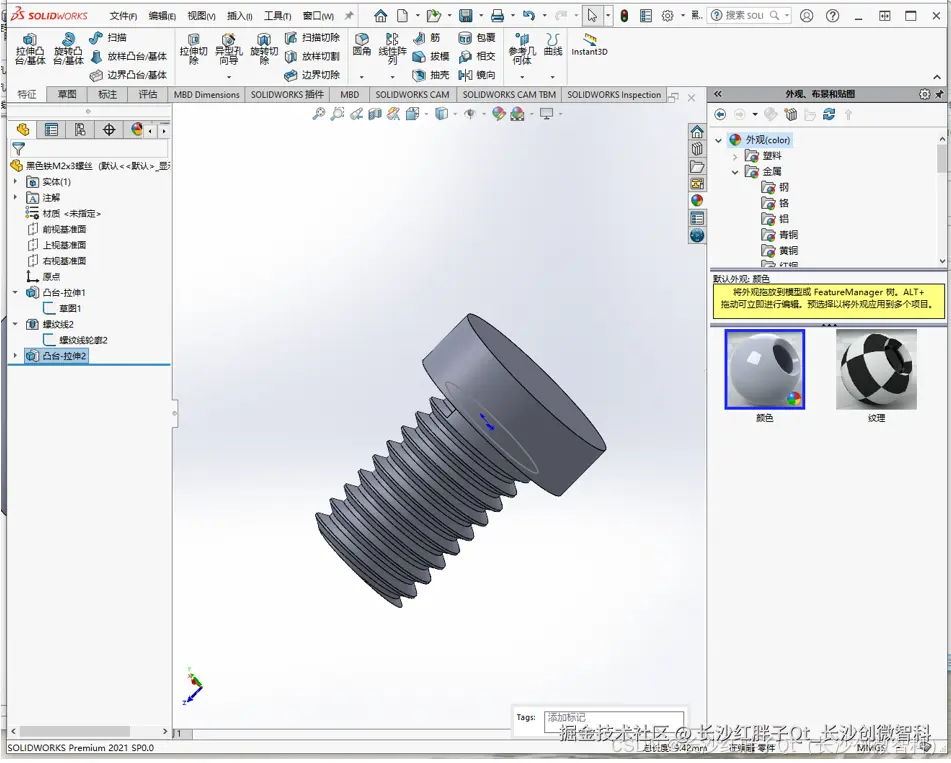Click the 圆角 fillet tool

click(361, 44)
